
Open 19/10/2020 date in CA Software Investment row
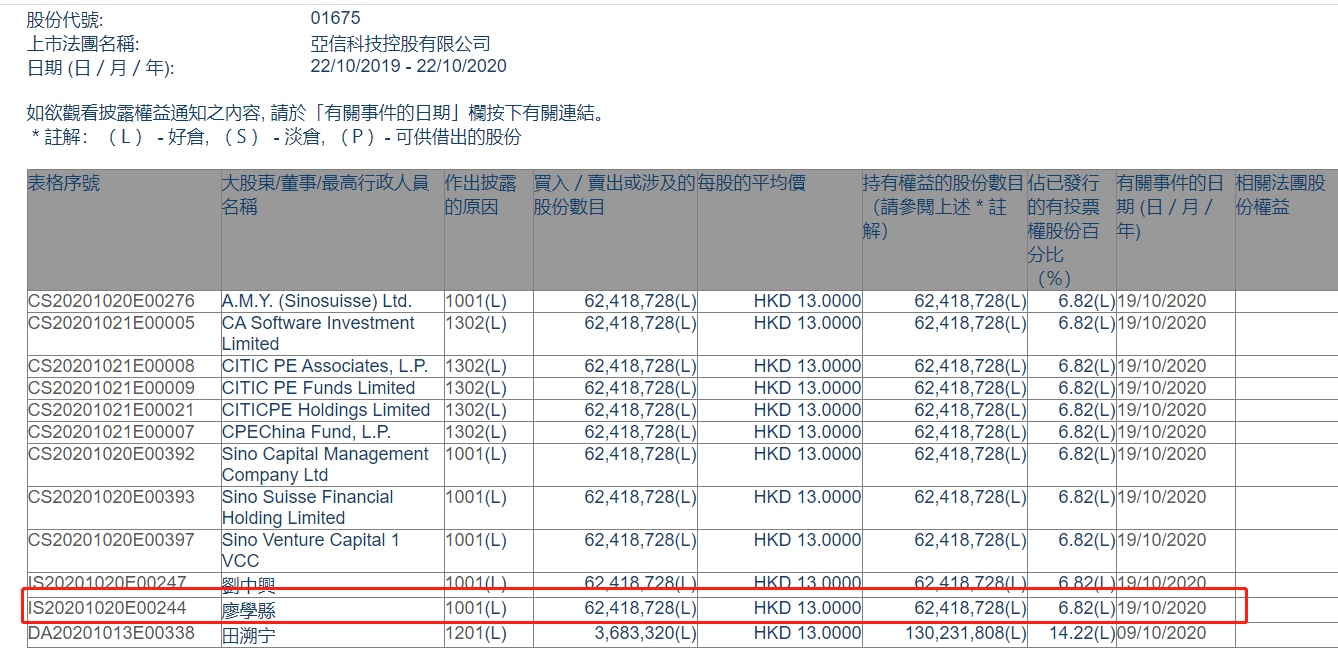point(1162,323)
